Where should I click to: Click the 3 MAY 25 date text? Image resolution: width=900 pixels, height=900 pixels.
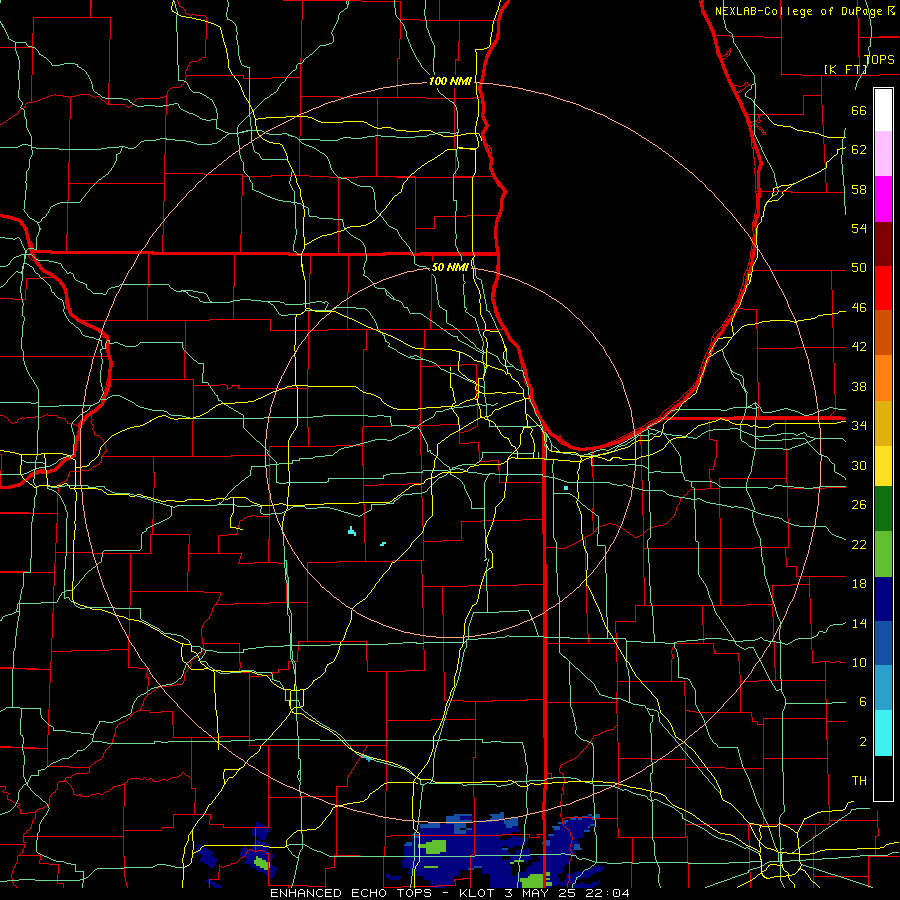tap(543, 893)
